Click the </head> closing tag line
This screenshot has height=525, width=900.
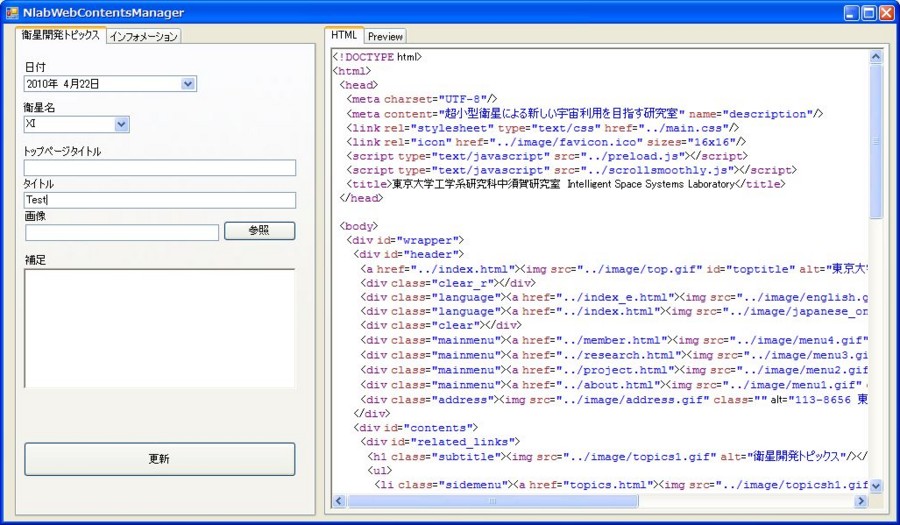[x=361, y=198]
